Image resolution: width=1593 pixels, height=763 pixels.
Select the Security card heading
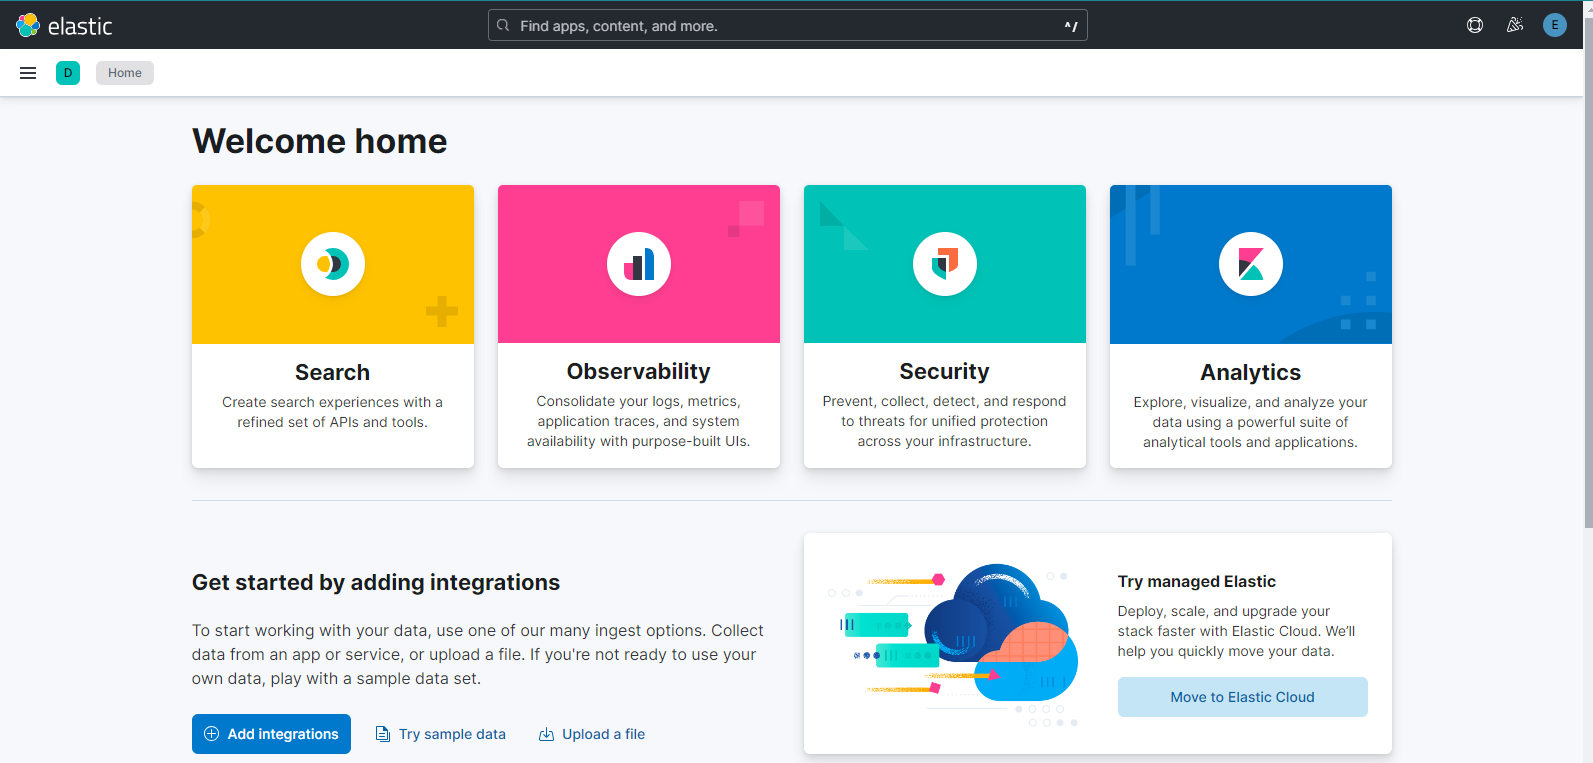(944, 371)
